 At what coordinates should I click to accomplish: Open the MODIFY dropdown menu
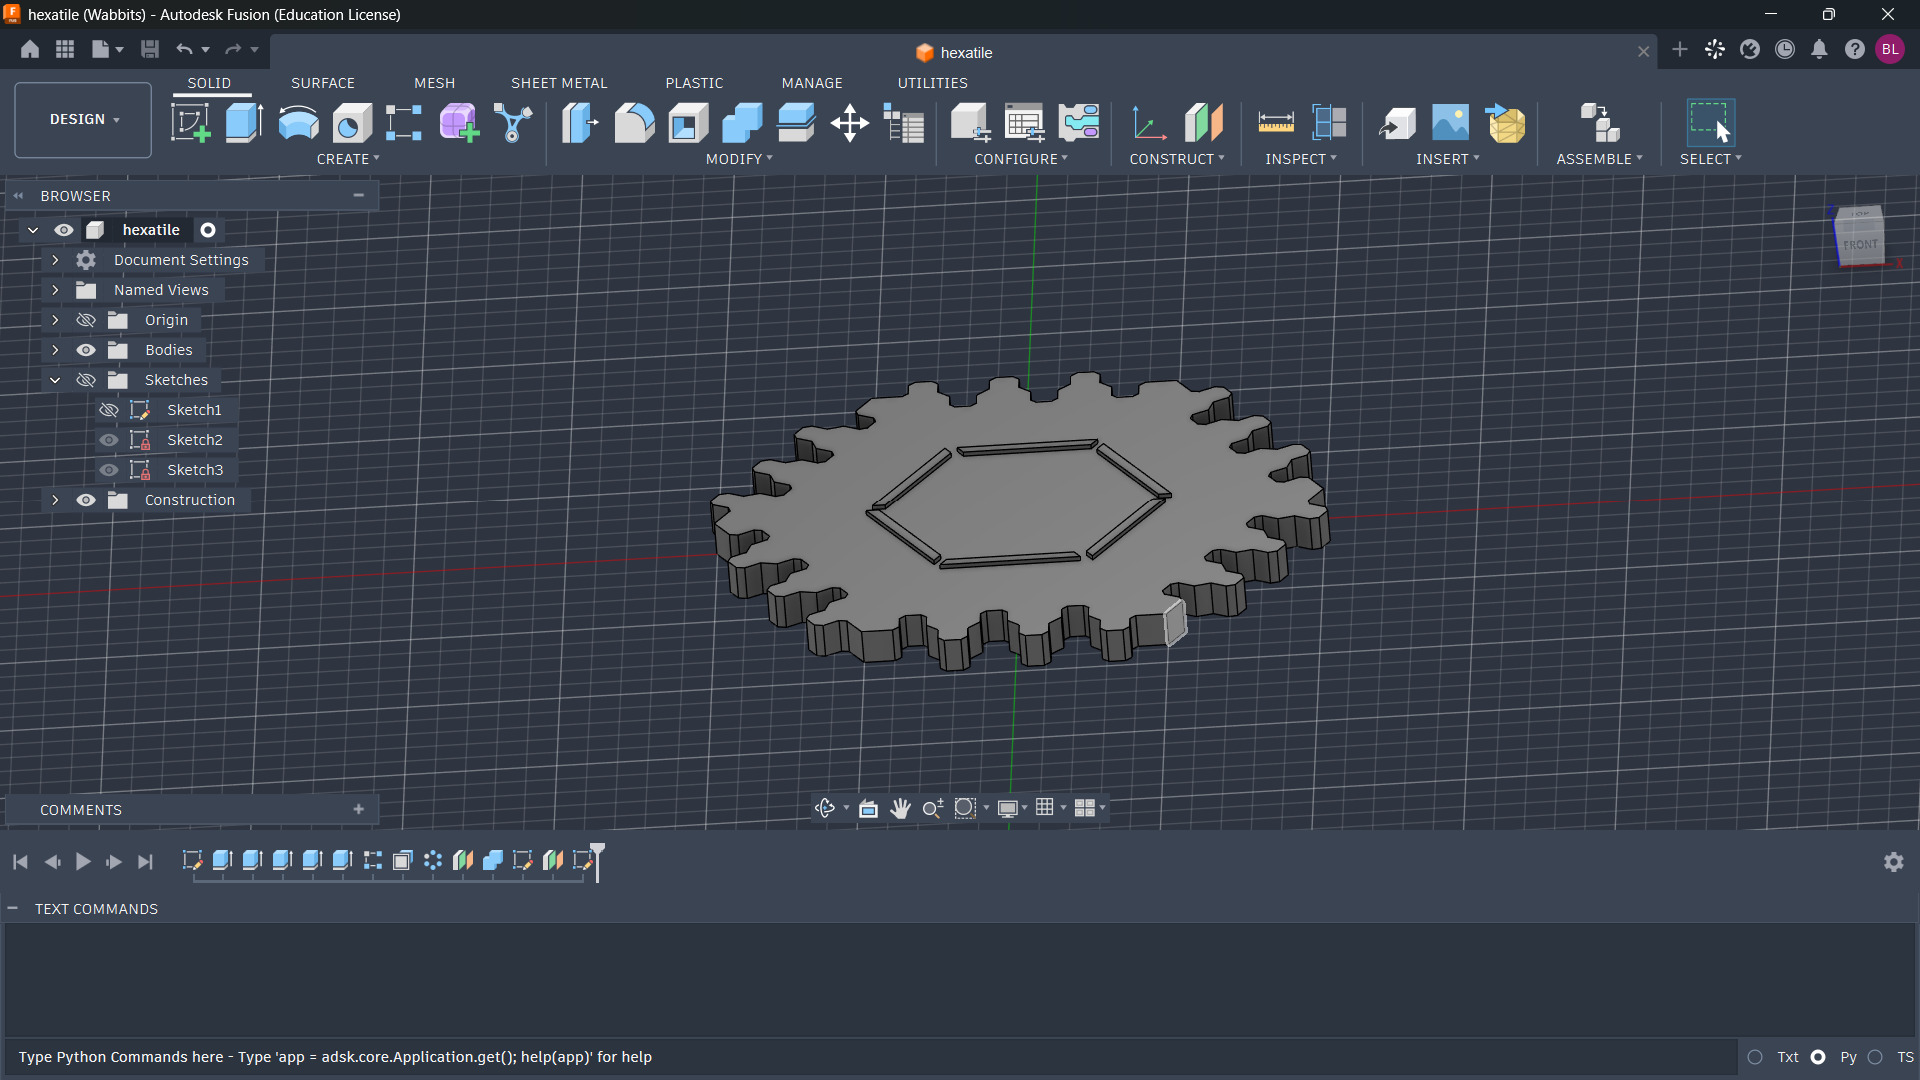[x=739, y=159]
